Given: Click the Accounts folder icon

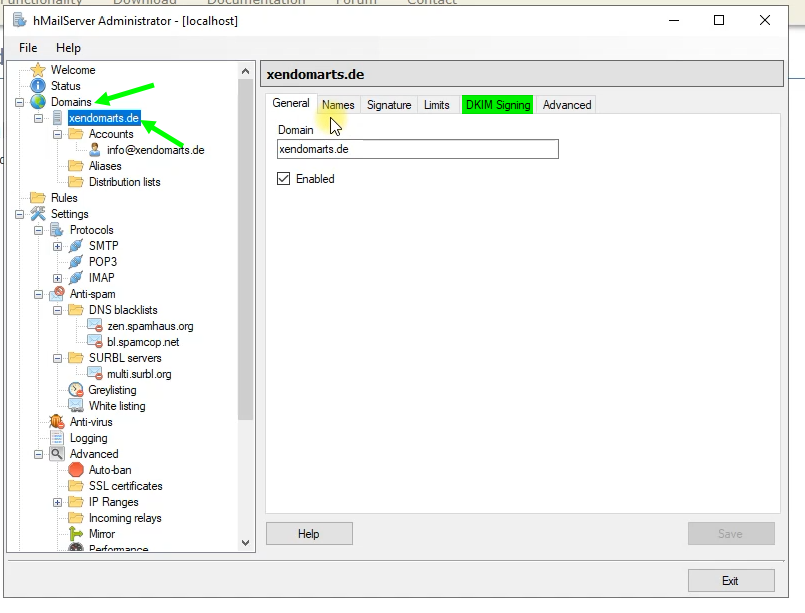Looking at the screenshot, I should click(x=76, y=134).
